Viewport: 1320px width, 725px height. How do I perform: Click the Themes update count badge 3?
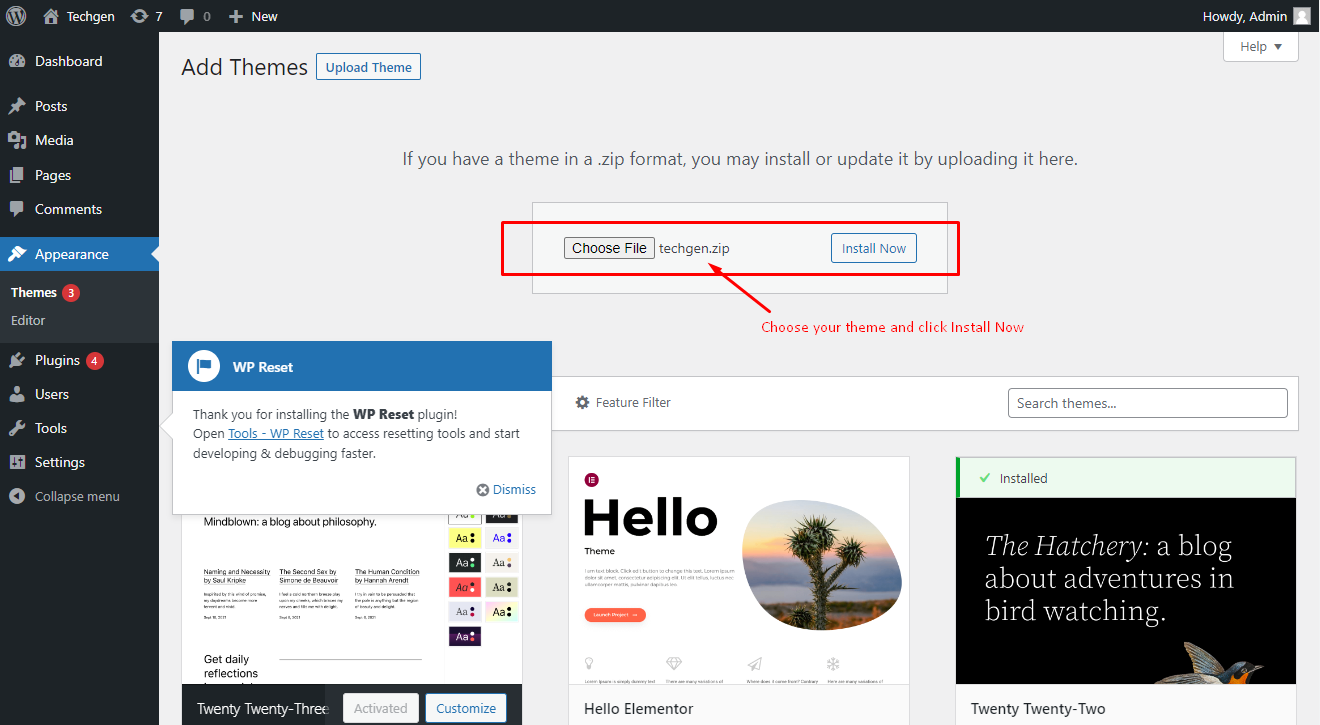tap(71, 293)
